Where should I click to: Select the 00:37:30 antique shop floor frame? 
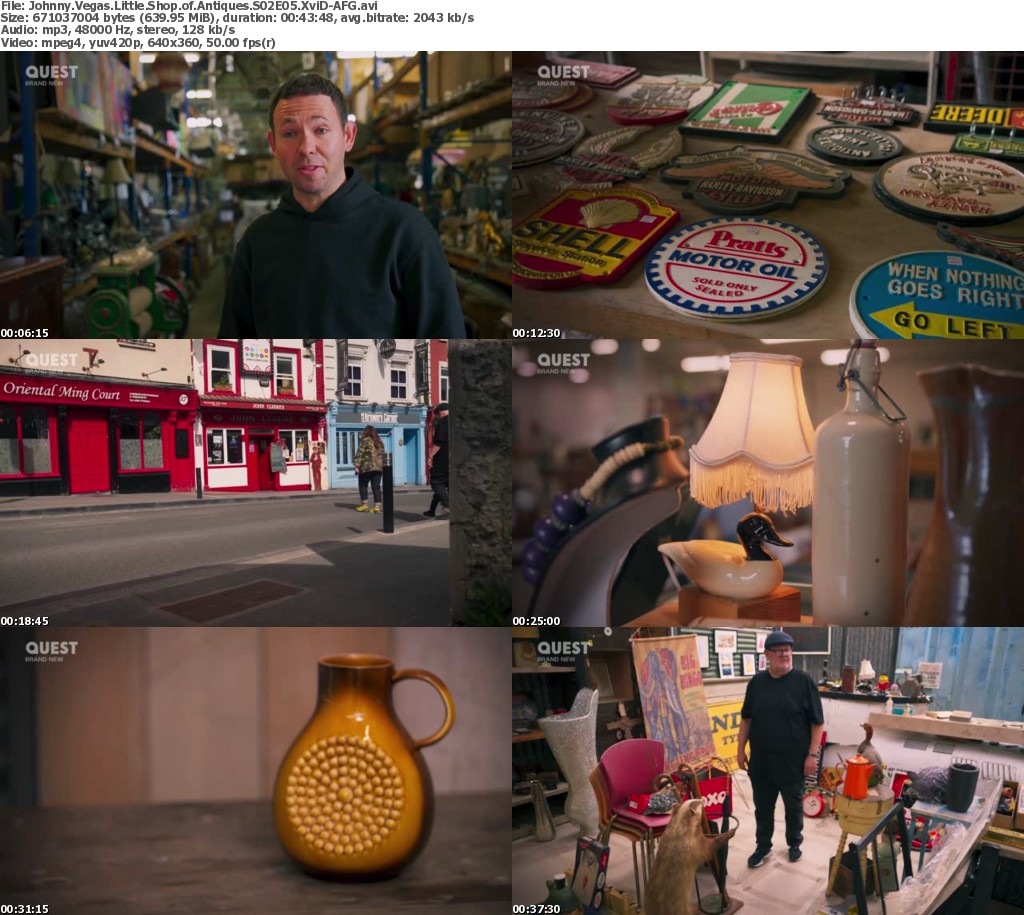coord(768,771)
